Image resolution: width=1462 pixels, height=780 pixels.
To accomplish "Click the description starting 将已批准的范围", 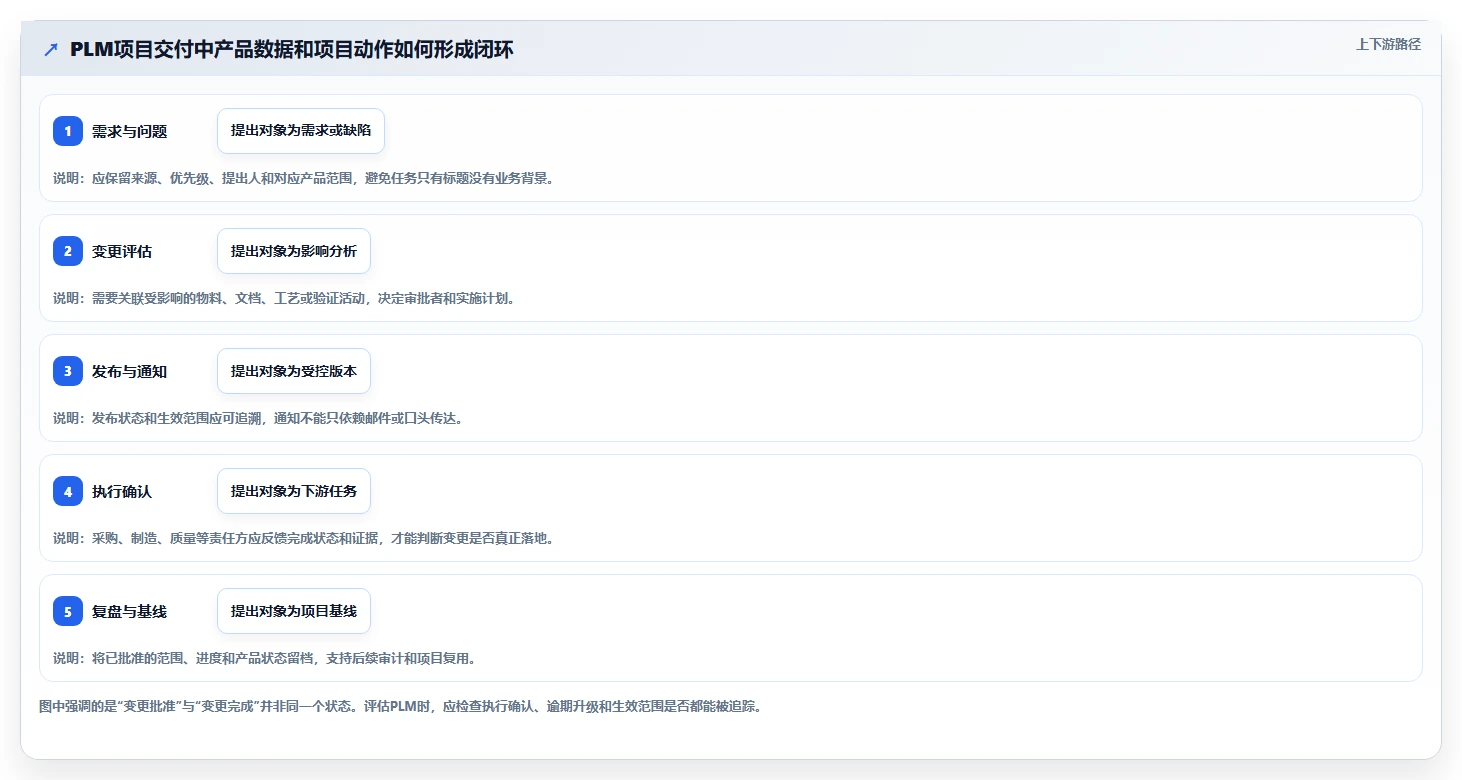I will click(264, 658).
